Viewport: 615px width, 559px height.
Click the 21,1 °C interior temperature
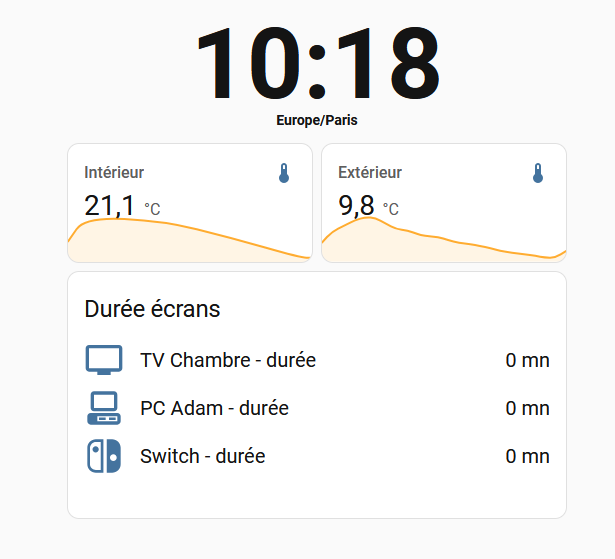pos(121,206)
